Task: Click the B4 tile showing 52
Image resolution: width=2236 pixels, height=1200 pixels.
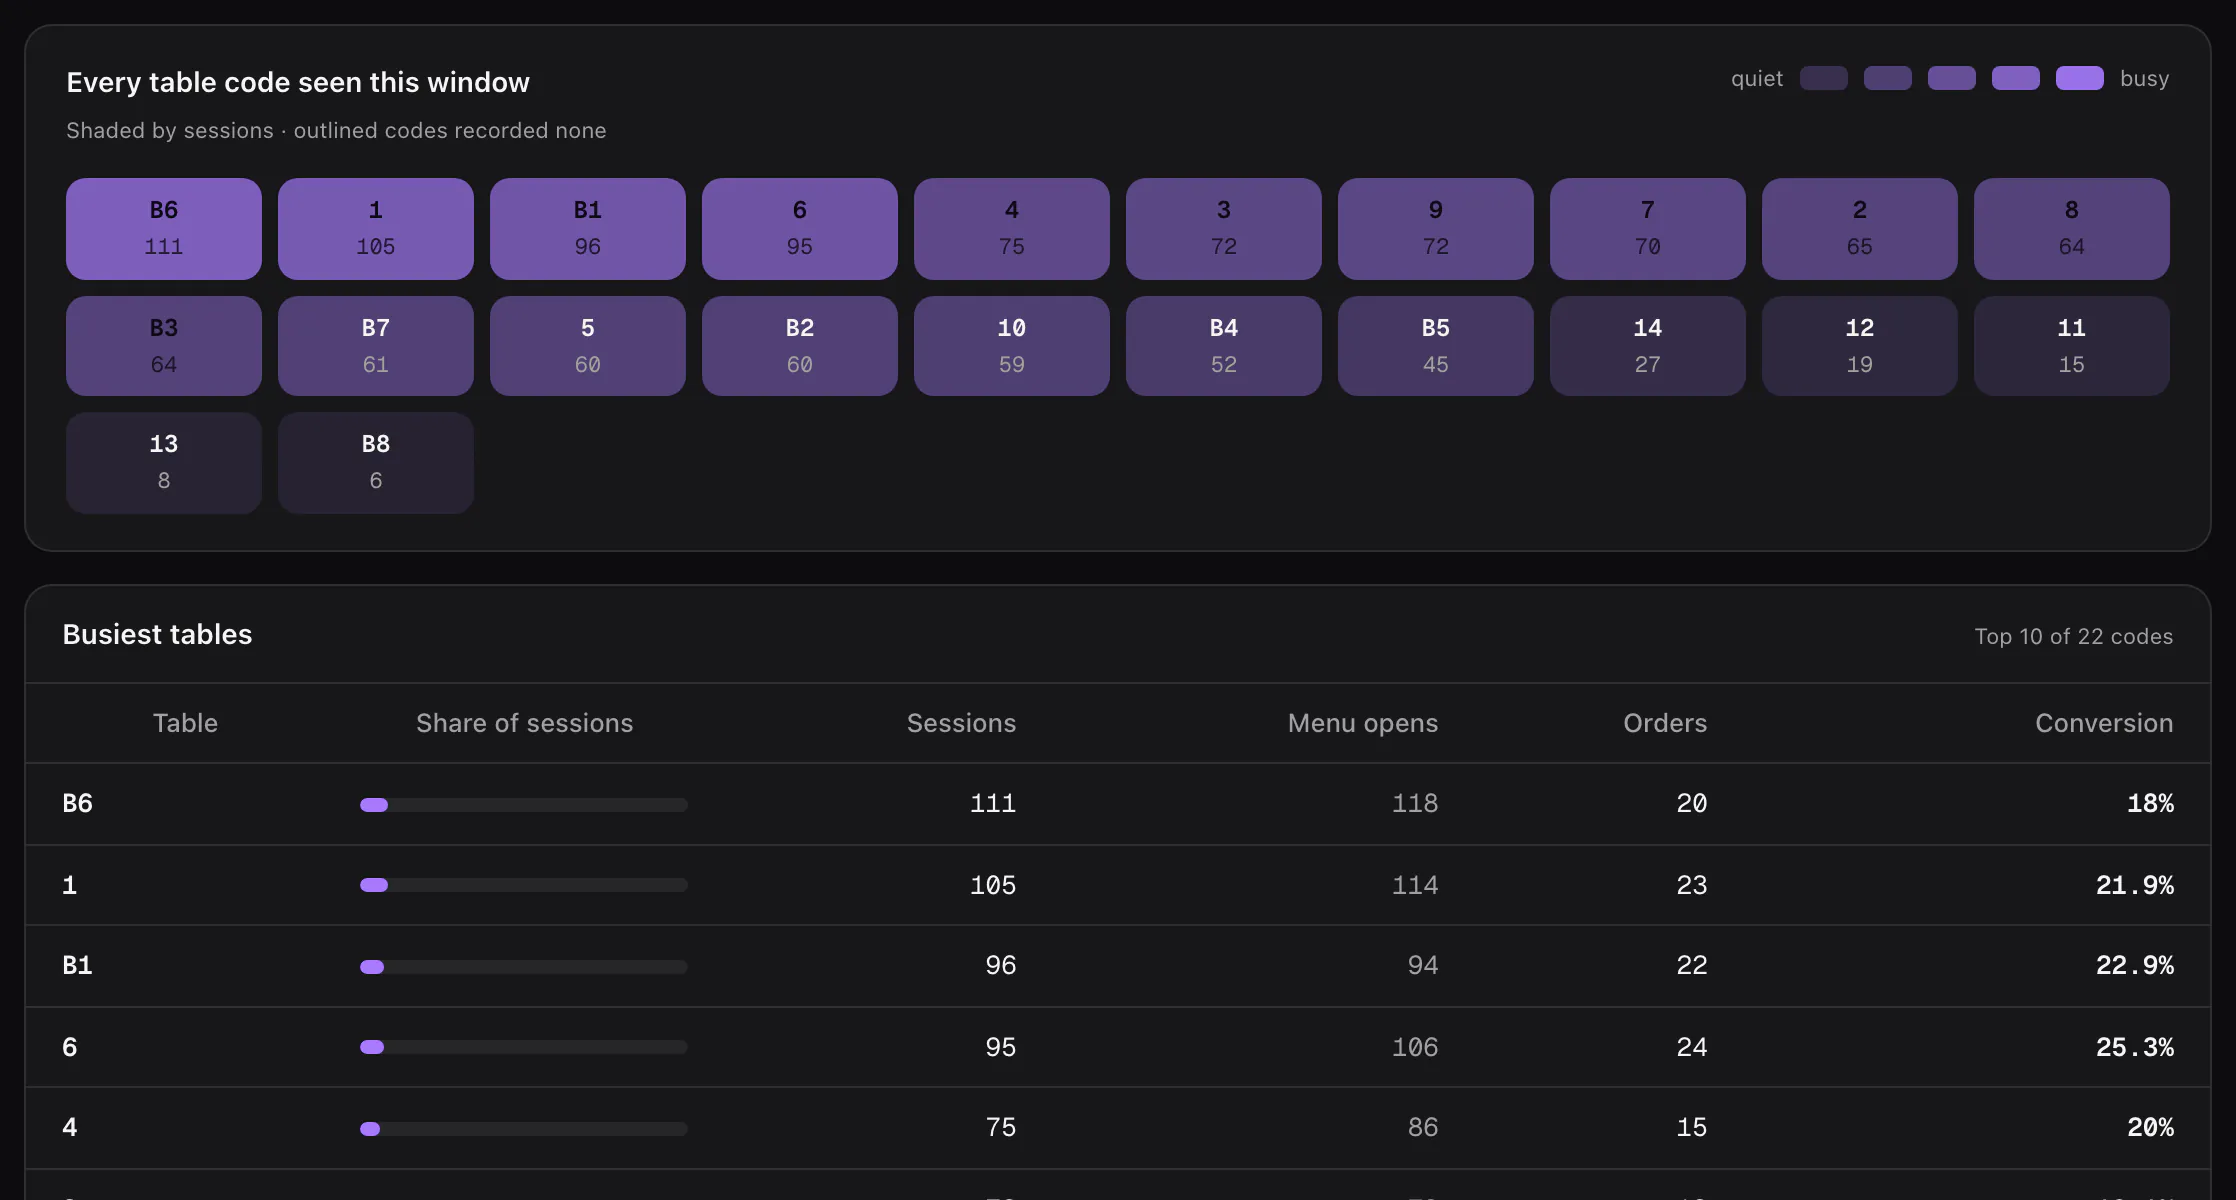Action: click(x=1224, y=346)
